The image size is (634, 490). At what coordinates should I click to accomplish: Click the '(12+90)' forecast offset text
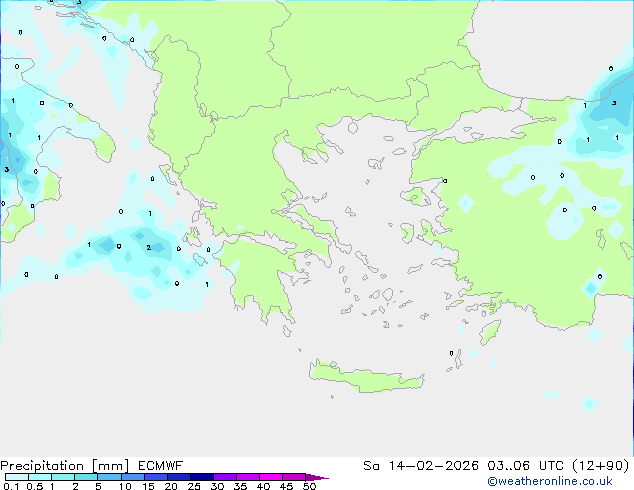click(x=601, y=466)
